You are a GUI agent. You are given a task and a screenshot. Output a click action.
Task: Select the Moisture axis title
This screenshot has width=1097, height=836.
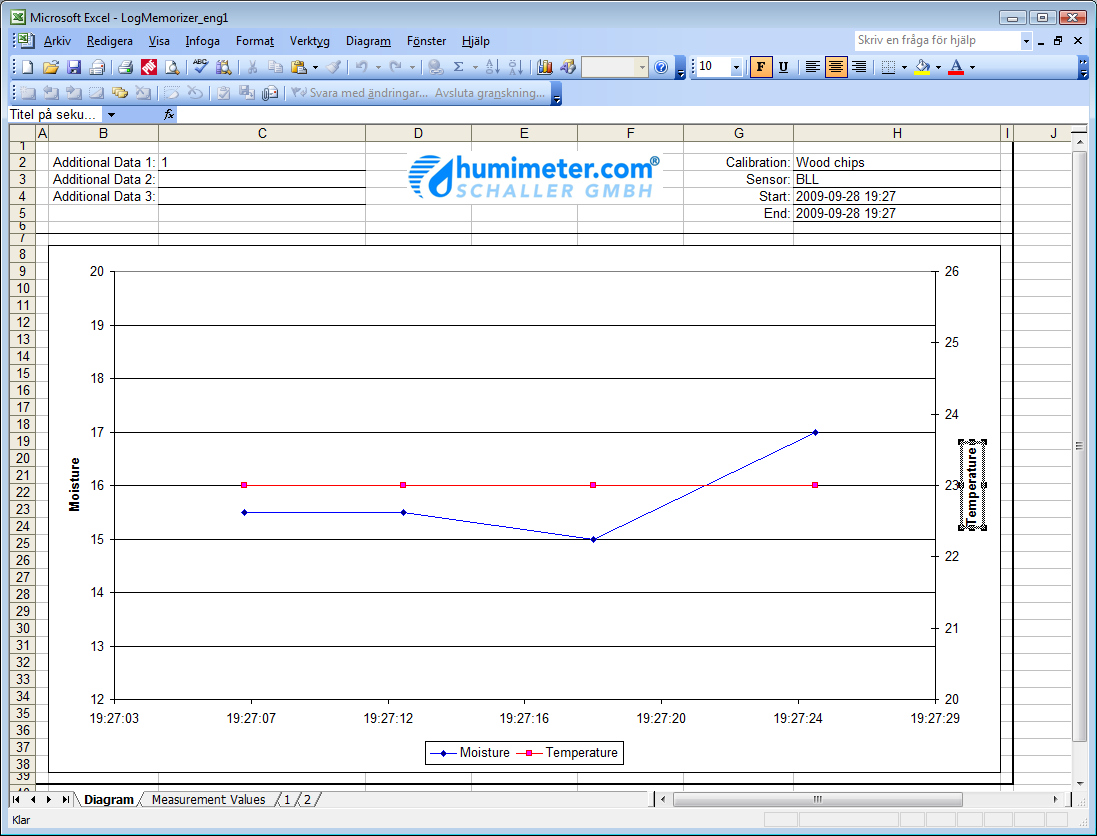pos(75,485)
